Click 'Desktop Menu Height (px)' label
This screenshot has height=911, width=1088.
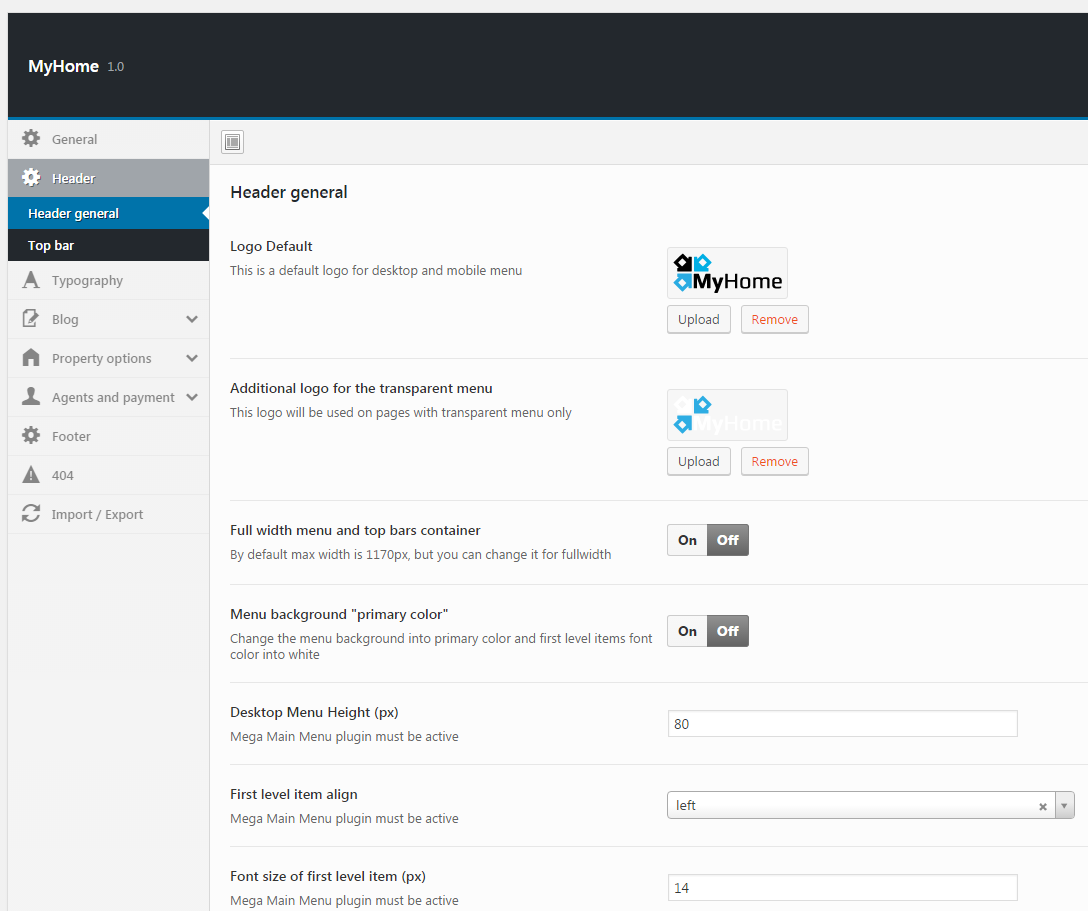point(314,713)
